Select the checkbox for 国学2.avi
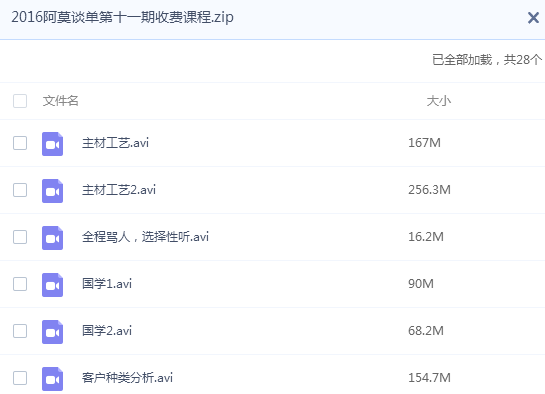 pos(20,331)
